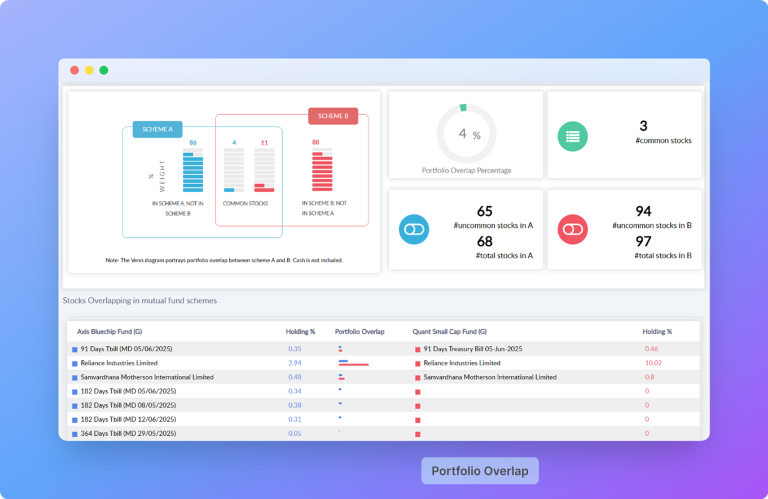This screenshot has height=499, width=768.
Task: Click the red window close dot
Action: tap(74, 70)
